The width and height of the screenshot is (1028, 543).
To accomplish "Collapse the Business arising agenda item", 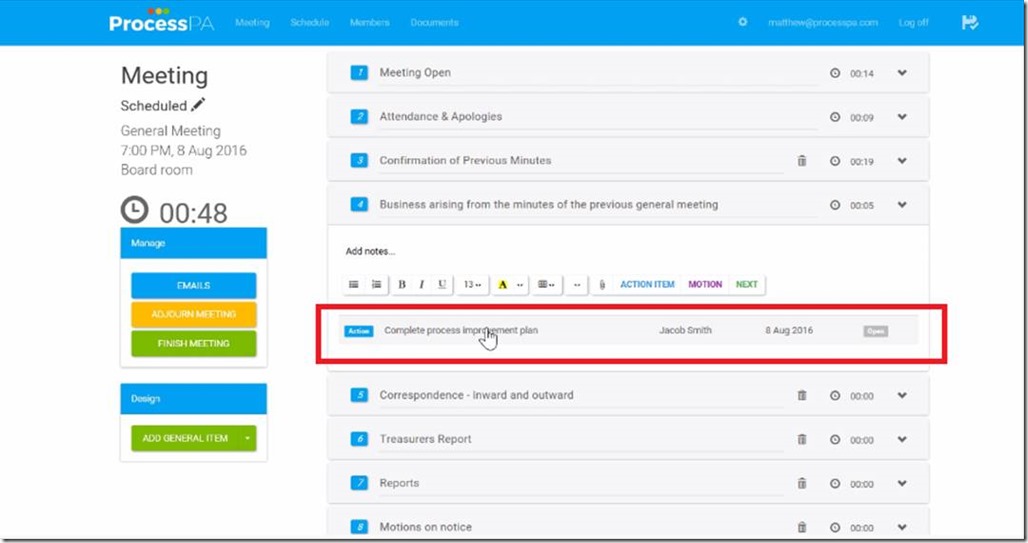I will point(902,205).
